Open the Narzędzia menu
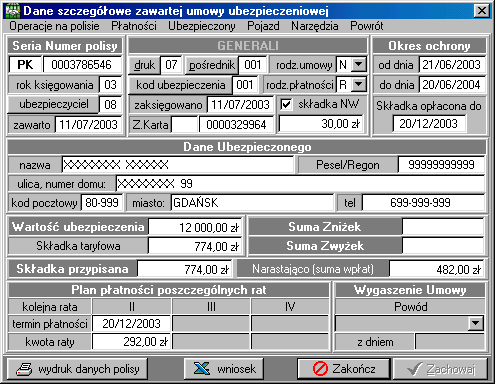 (315, 26)
